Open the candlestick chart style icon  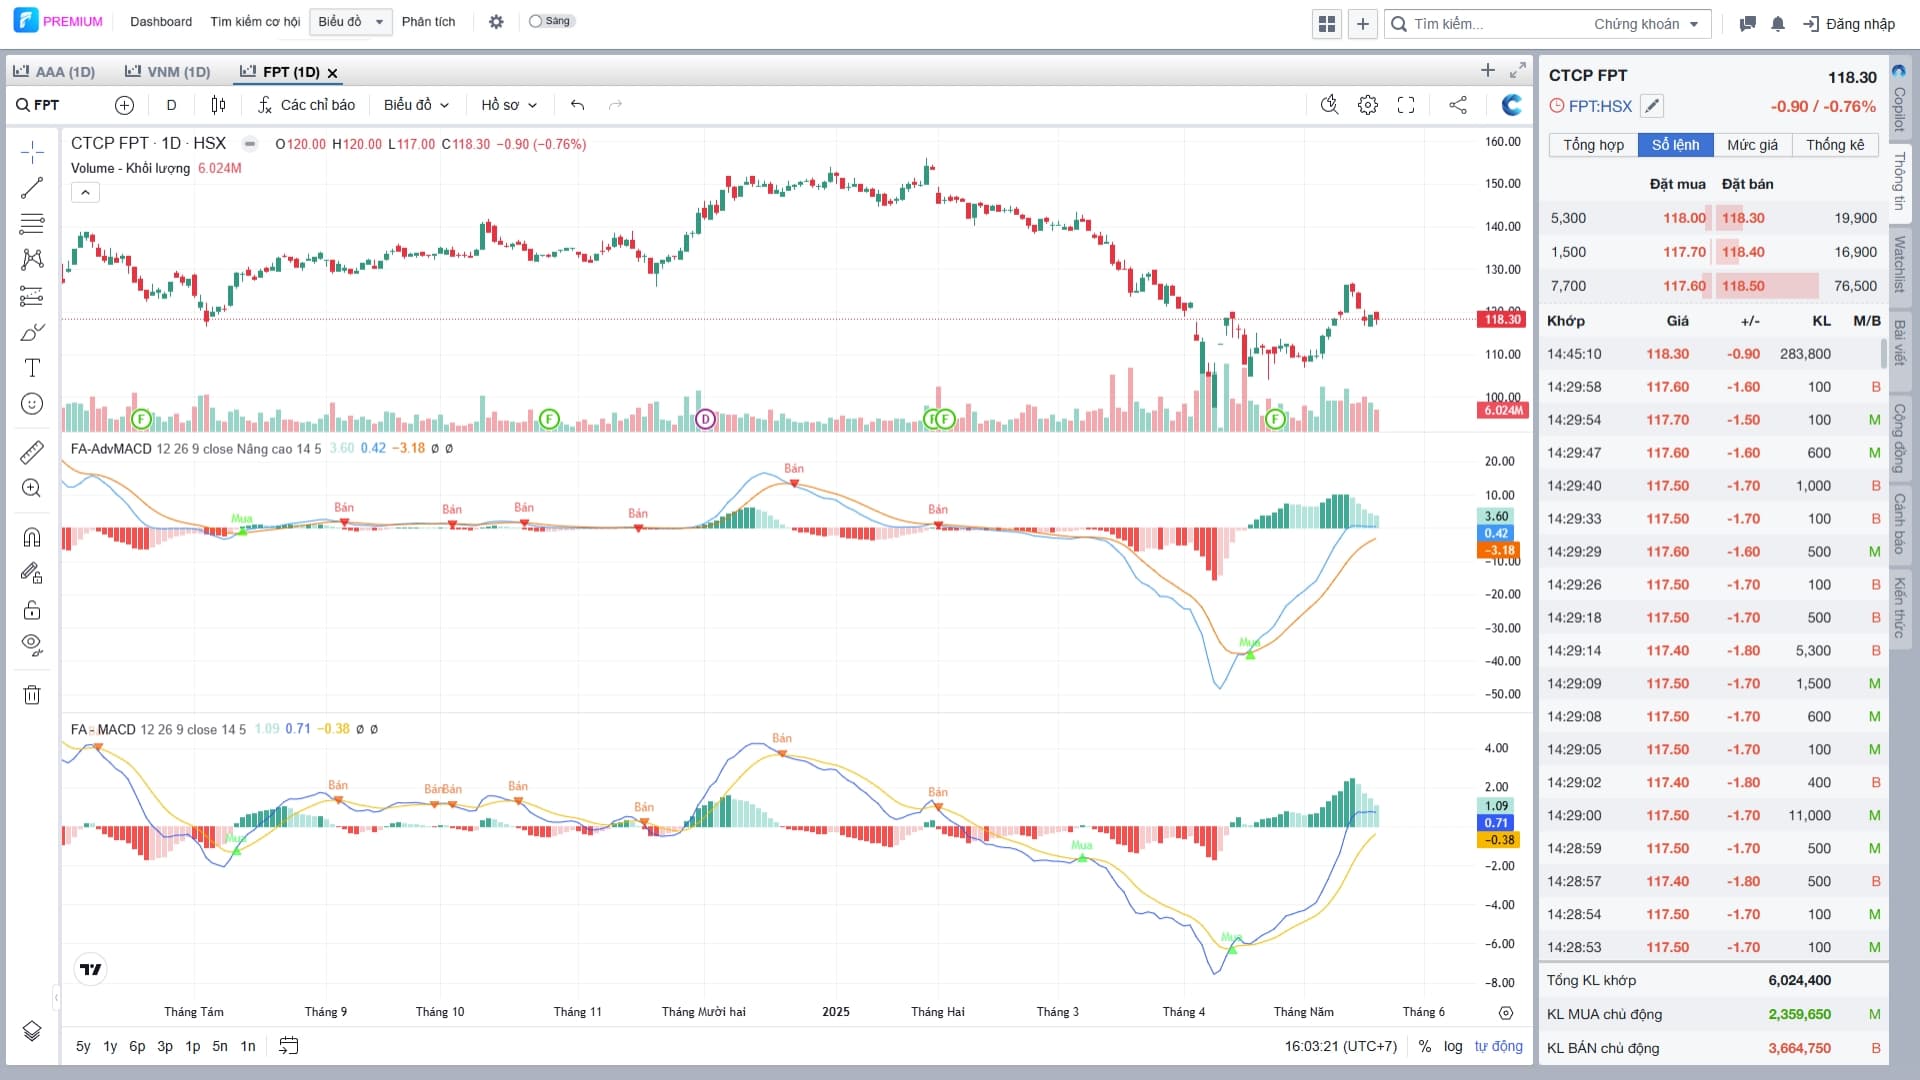218,105
